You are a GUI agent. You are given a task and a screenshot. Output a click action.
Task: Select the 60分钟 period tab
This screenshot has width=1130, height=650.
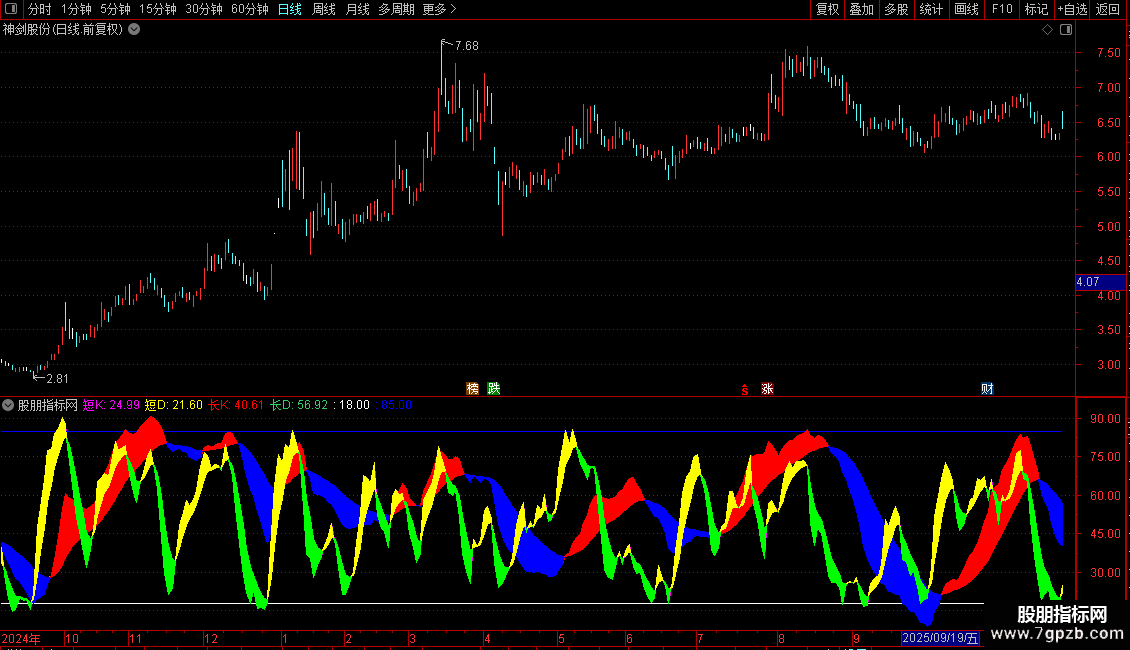click(249, 9)
